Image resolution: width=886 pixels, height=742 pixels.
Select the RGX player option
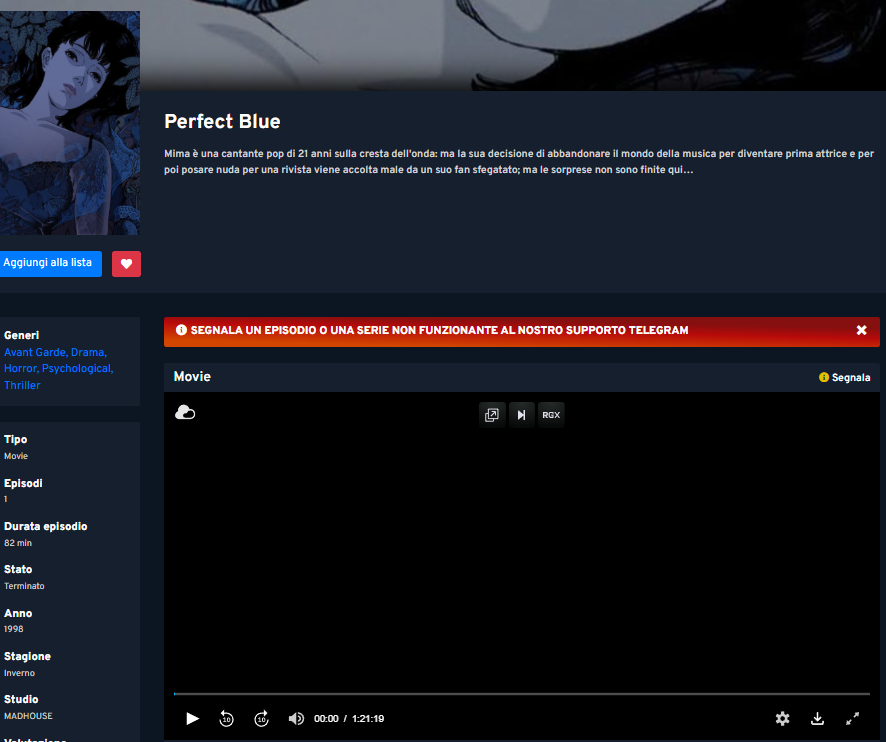pos(551,415)
